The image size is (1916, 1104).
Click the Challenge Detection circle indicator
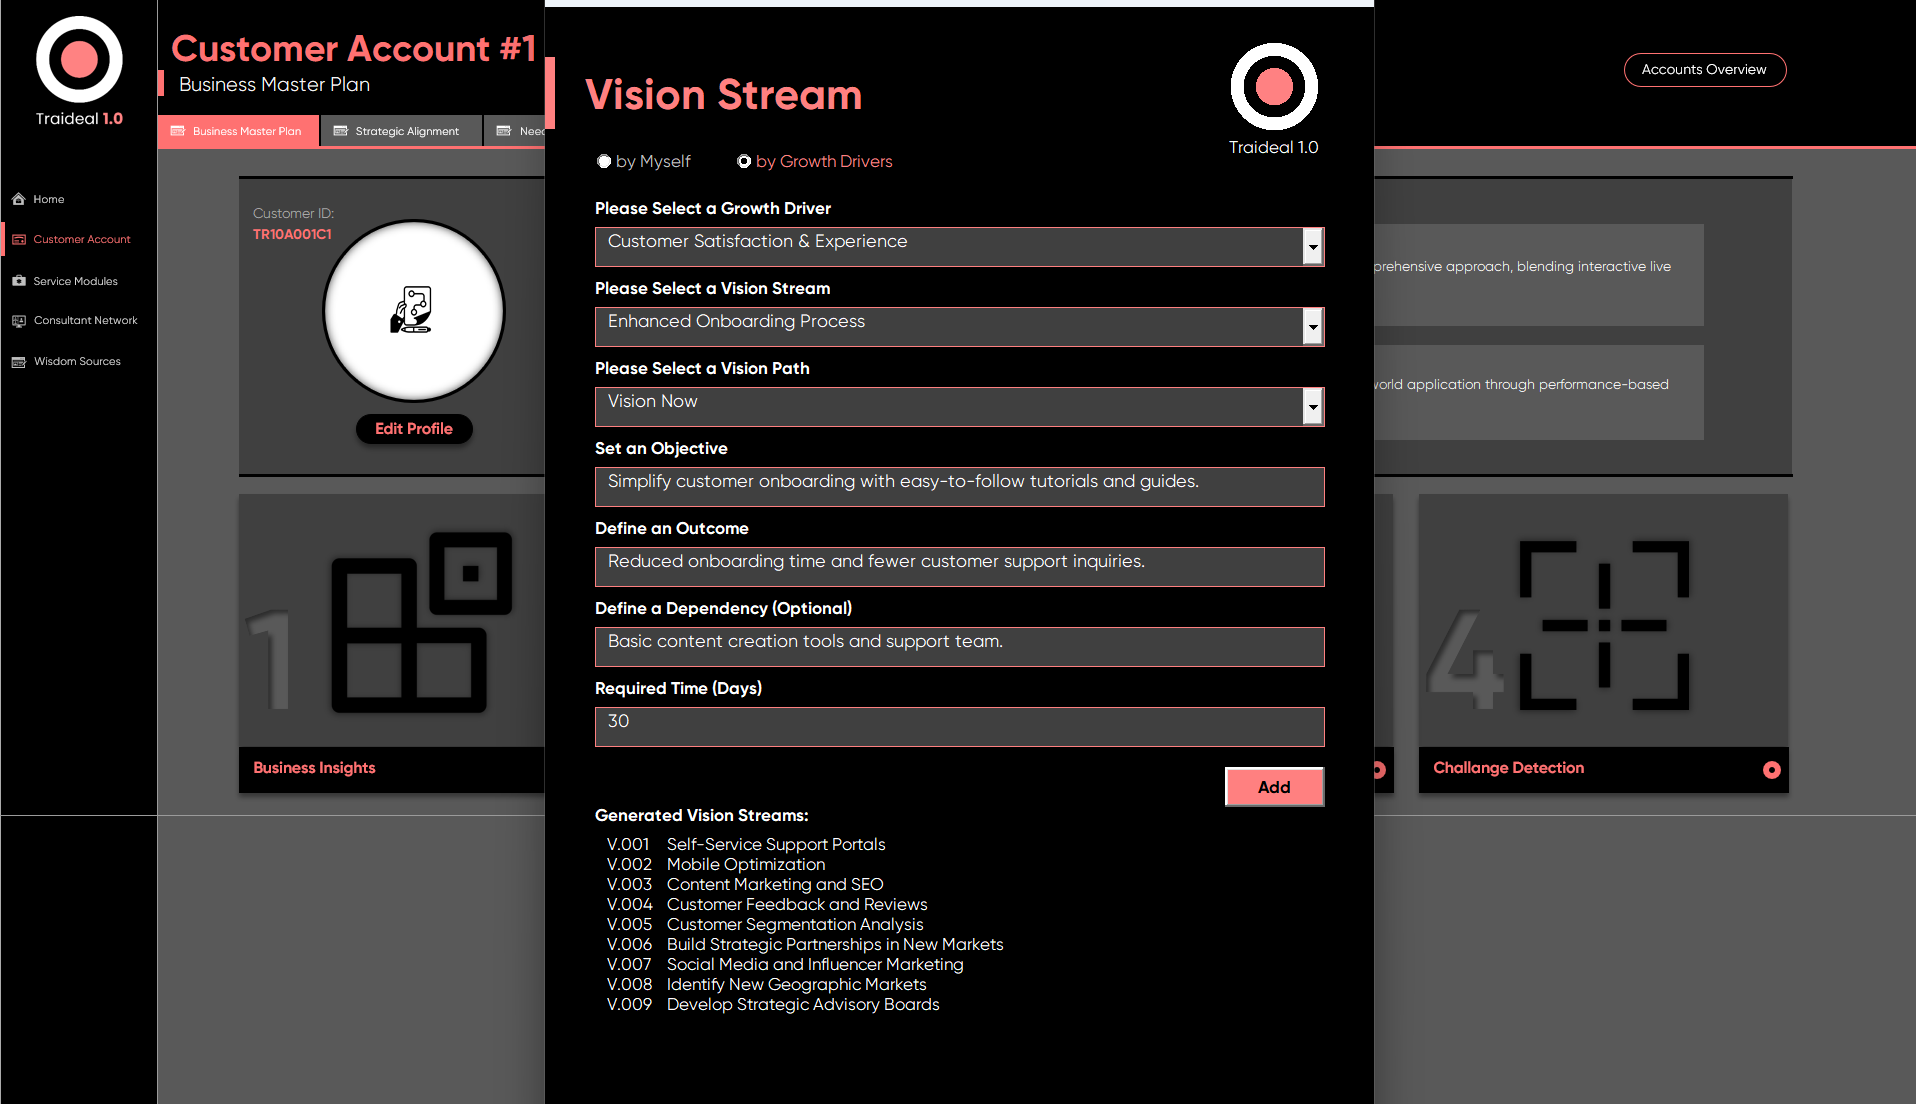tap(1771, 769)
